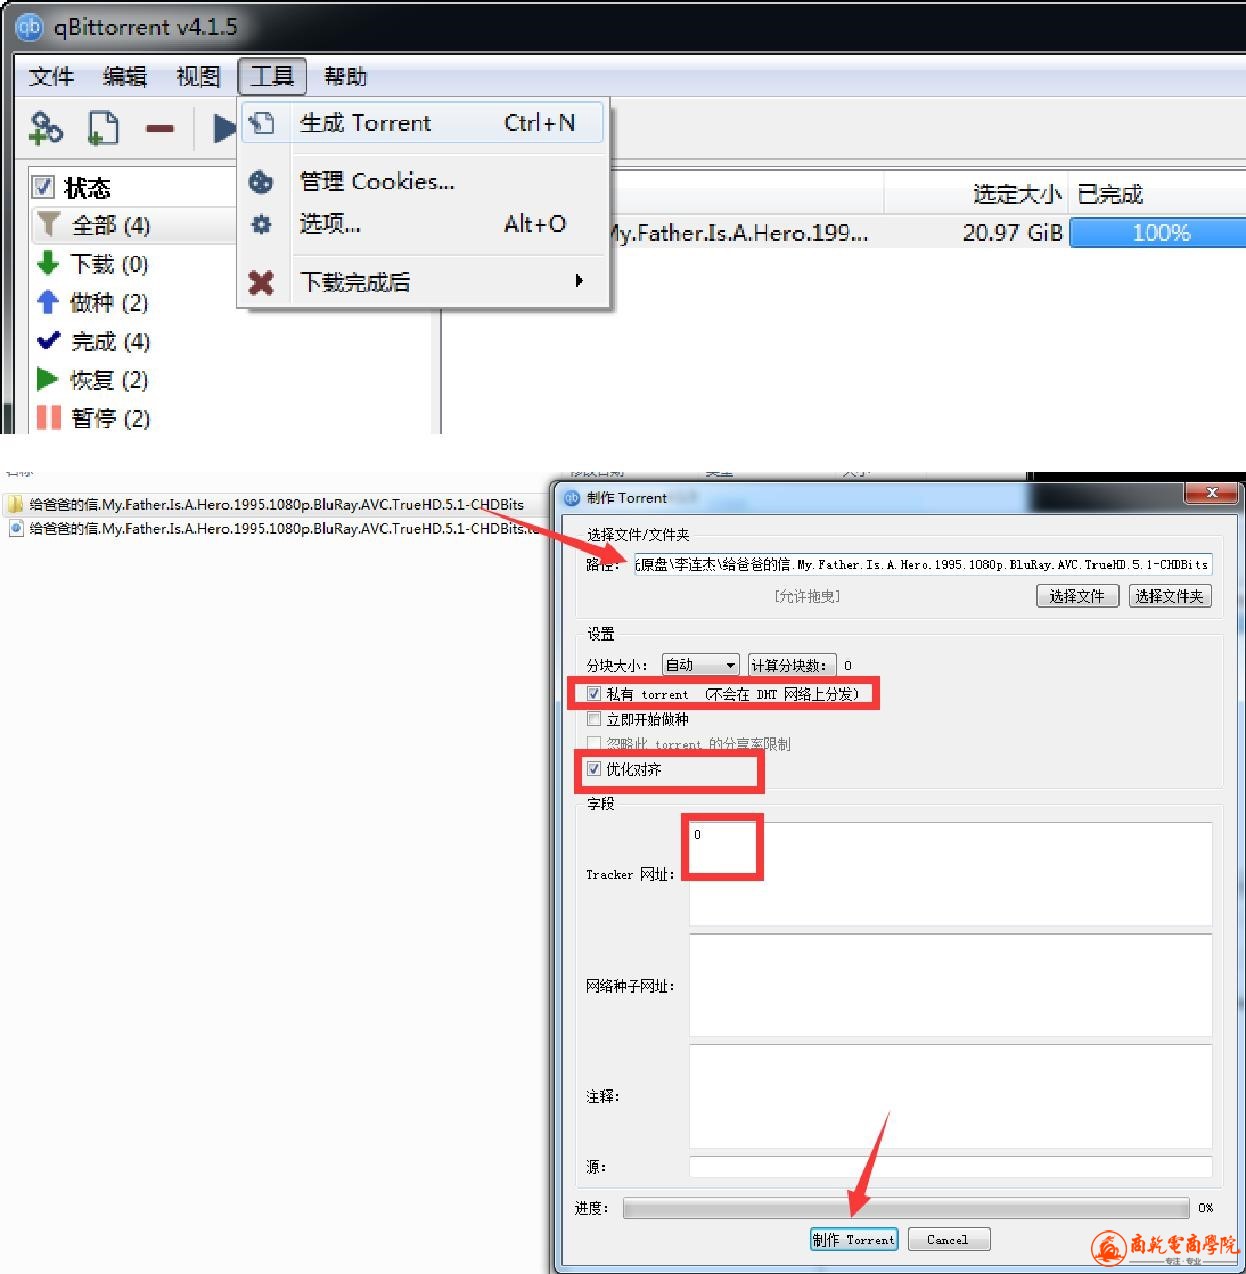Disable the 优化对齐 checkbox
The width and height of the screenshot is (1246, 1274).
[x=594, y=769]
